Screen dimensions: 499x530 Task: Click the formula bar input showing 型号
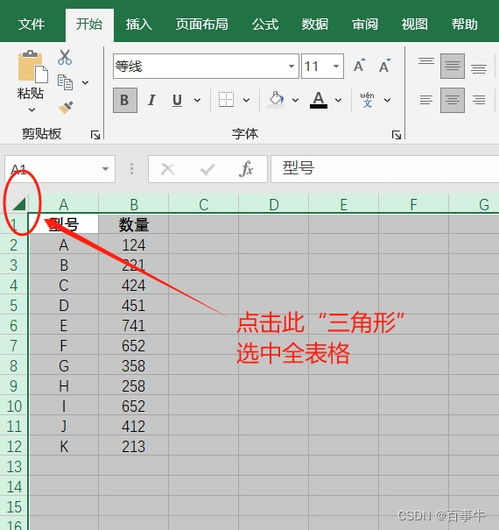click(x=385, y=169)
